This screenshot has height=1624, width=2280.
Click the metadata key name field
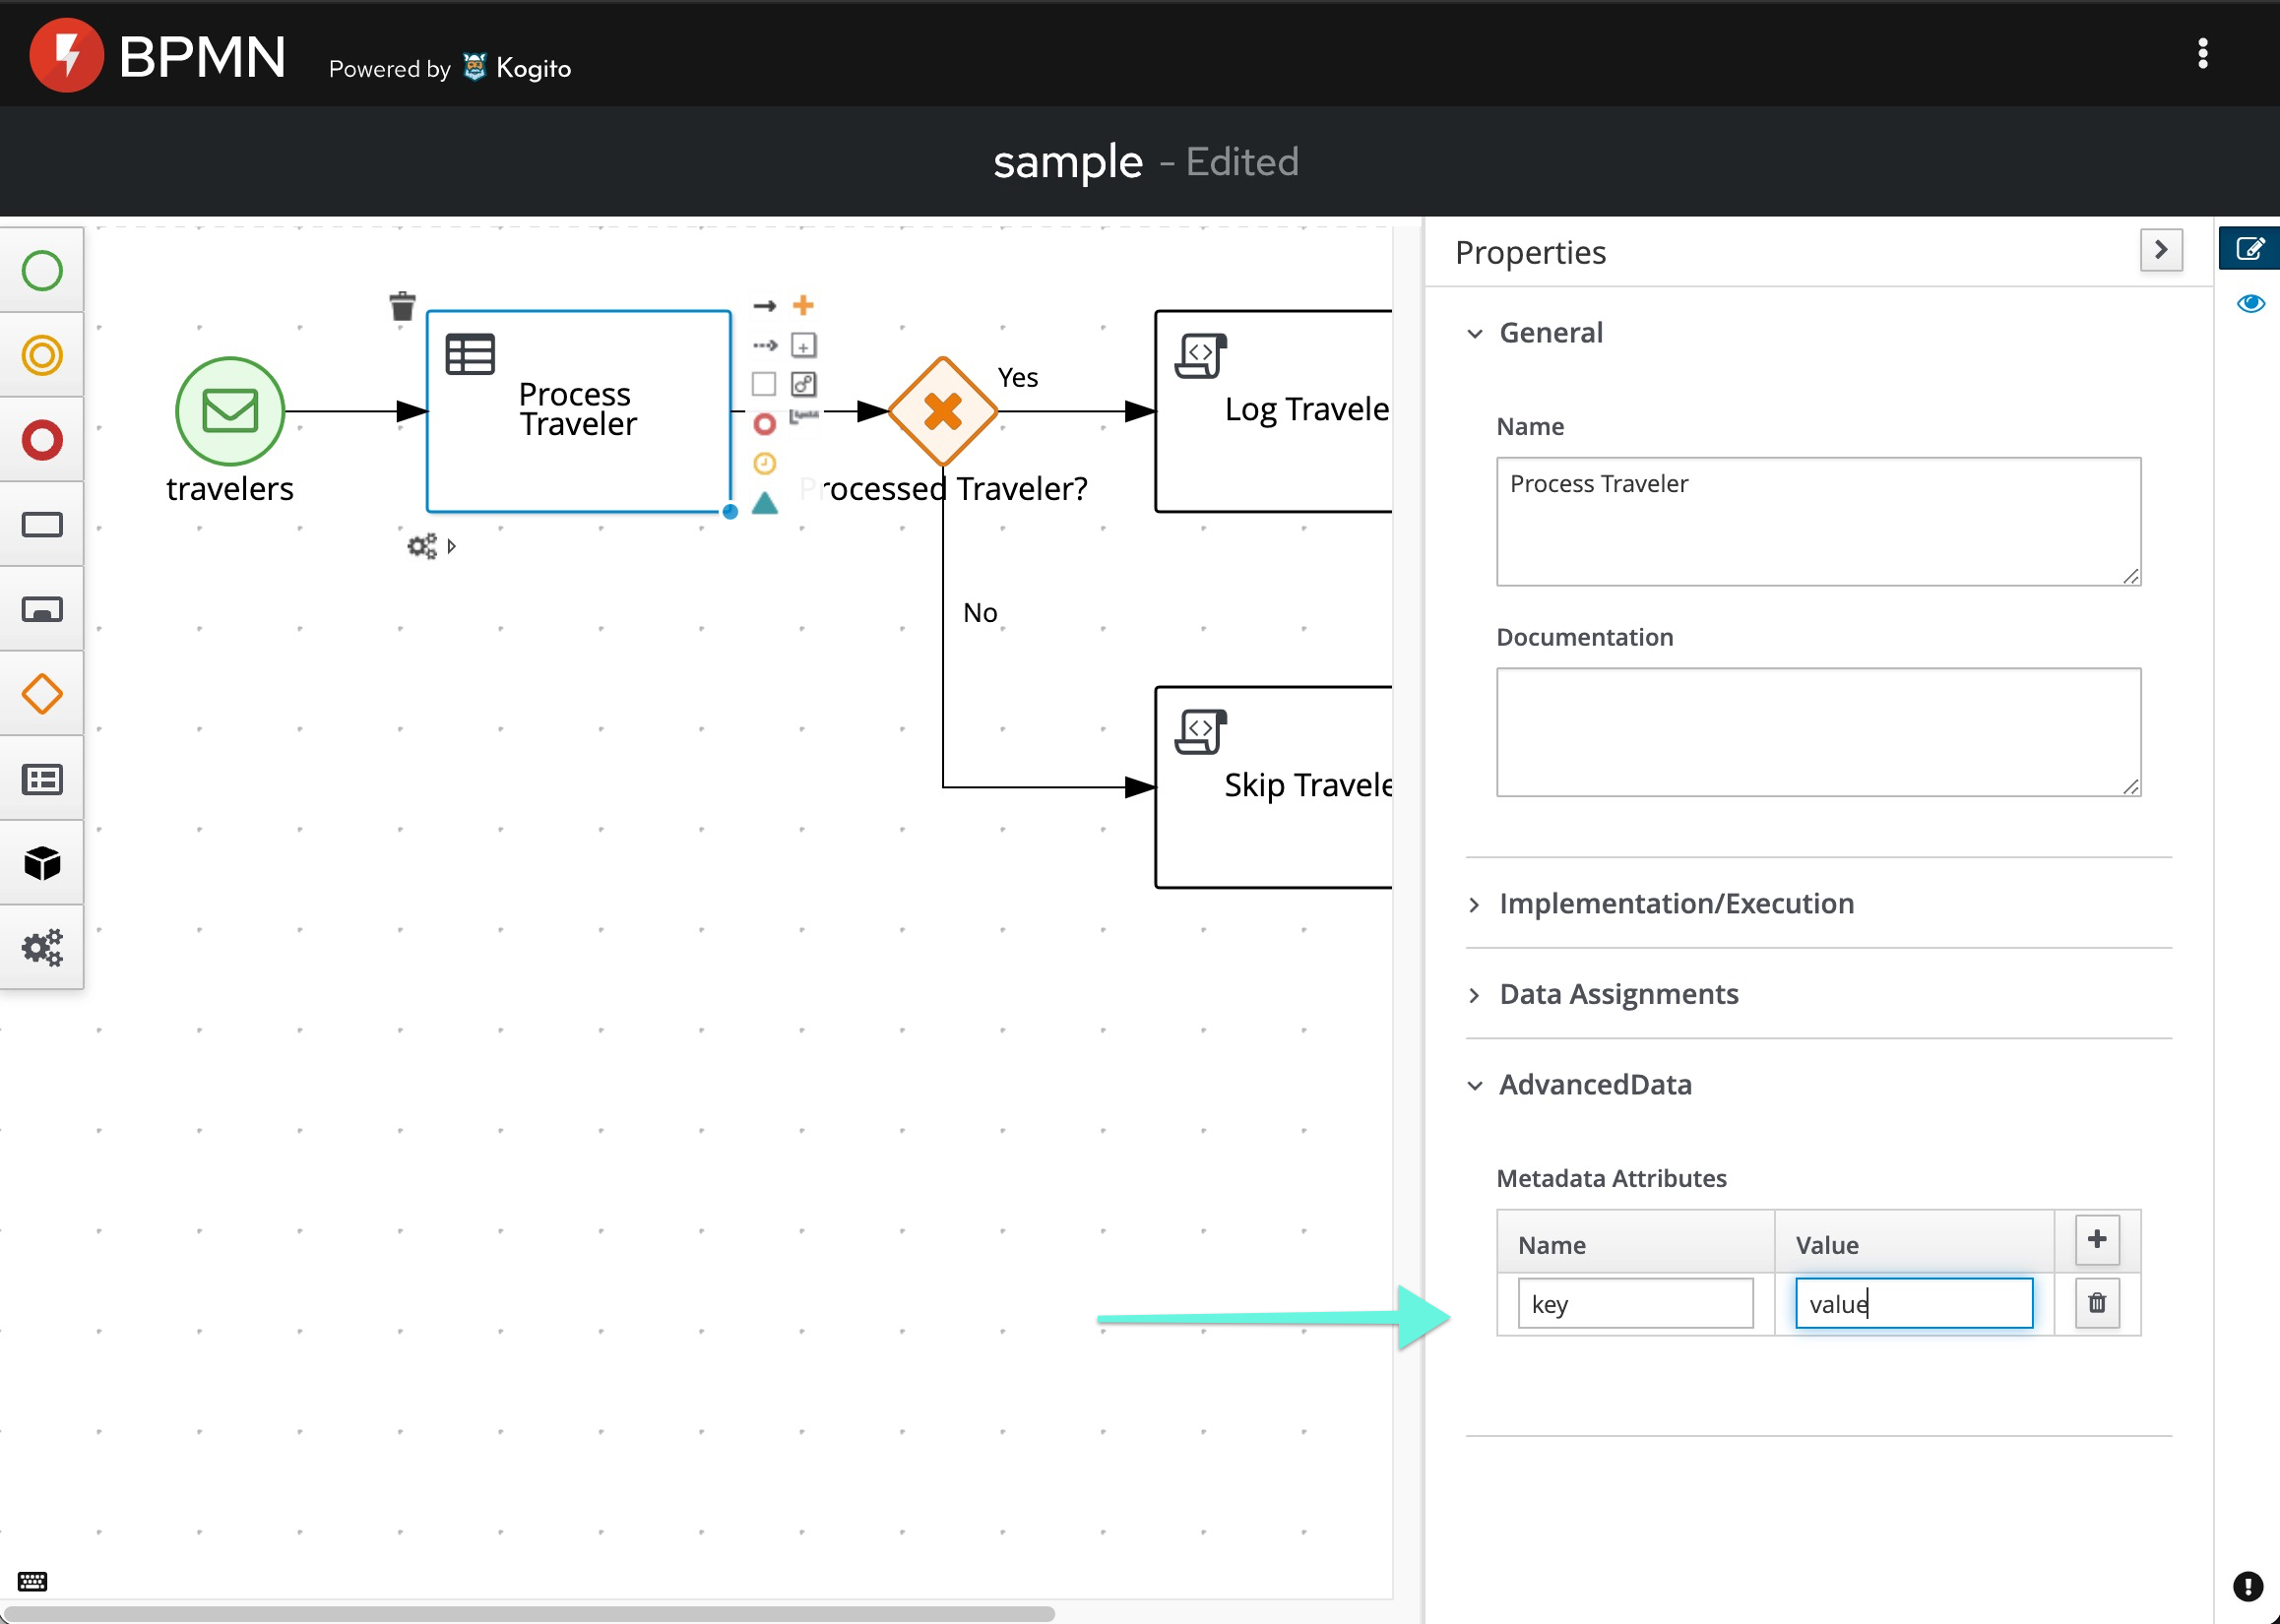1634,1304
